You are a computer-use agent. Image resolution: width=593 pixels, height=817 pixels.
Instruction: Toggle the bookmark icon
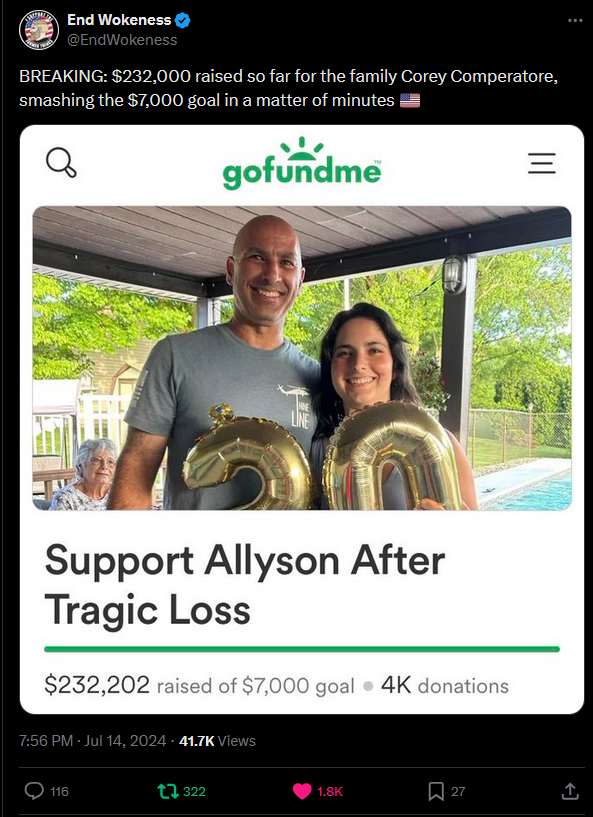point(436,791)
